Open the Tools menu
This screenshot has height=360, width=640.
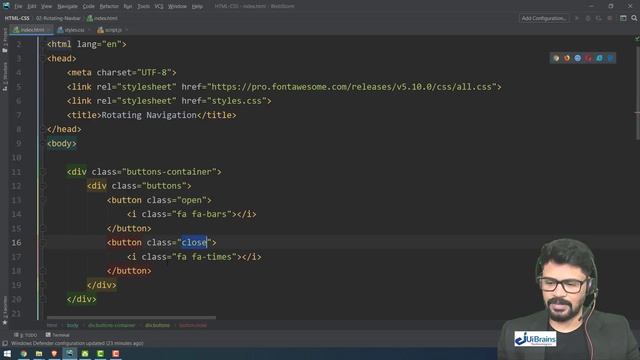coord(143,7)
